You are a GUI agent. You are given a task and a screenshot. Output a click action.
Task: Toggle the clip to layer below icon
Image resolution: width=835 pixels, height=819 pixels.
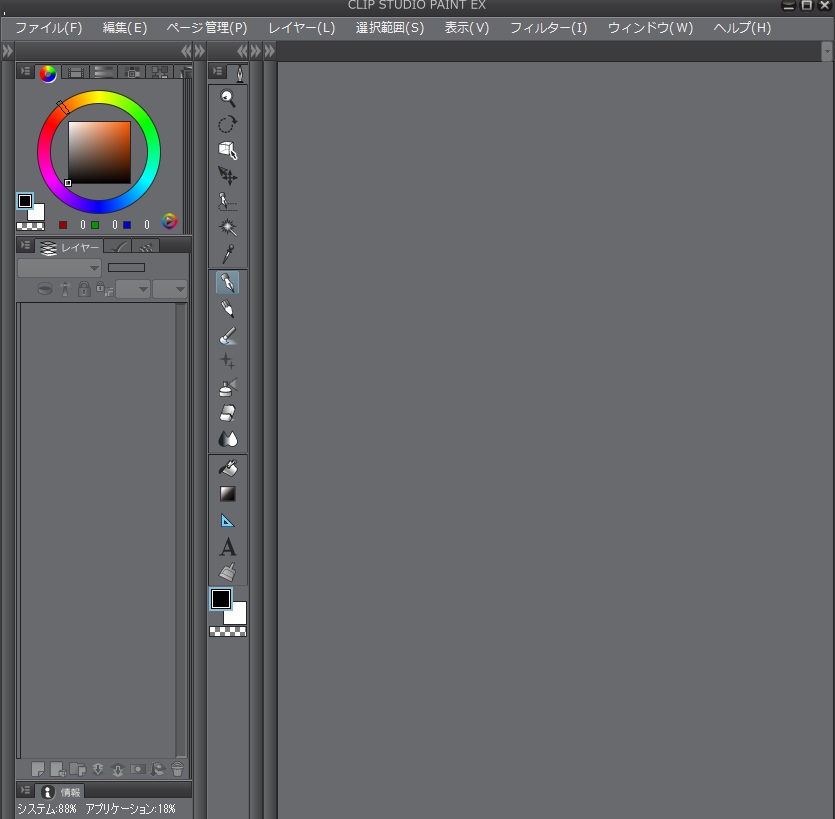45,289
